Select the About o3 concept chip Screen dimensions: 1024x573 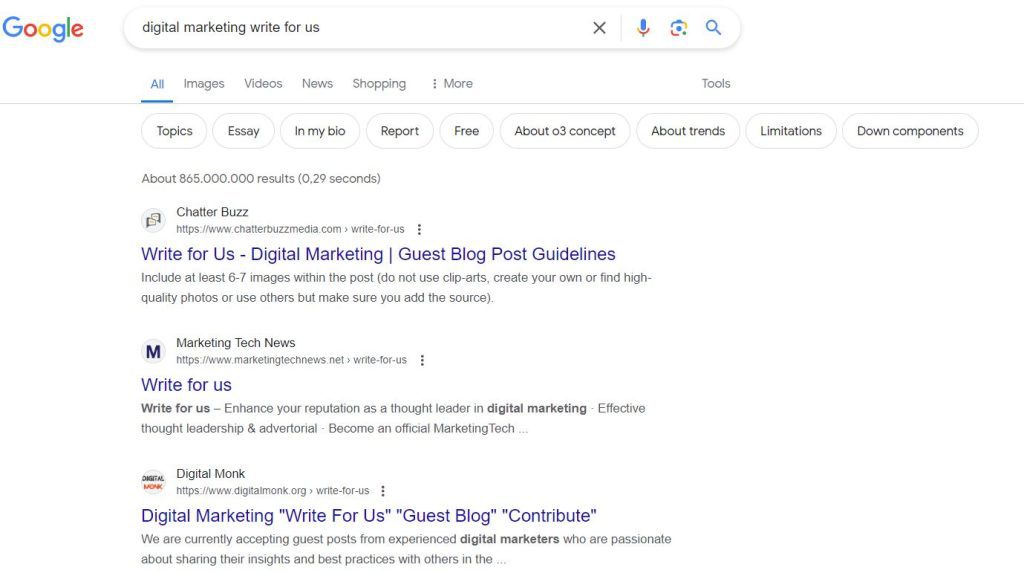pyautogui.click(x=565, y=131)
